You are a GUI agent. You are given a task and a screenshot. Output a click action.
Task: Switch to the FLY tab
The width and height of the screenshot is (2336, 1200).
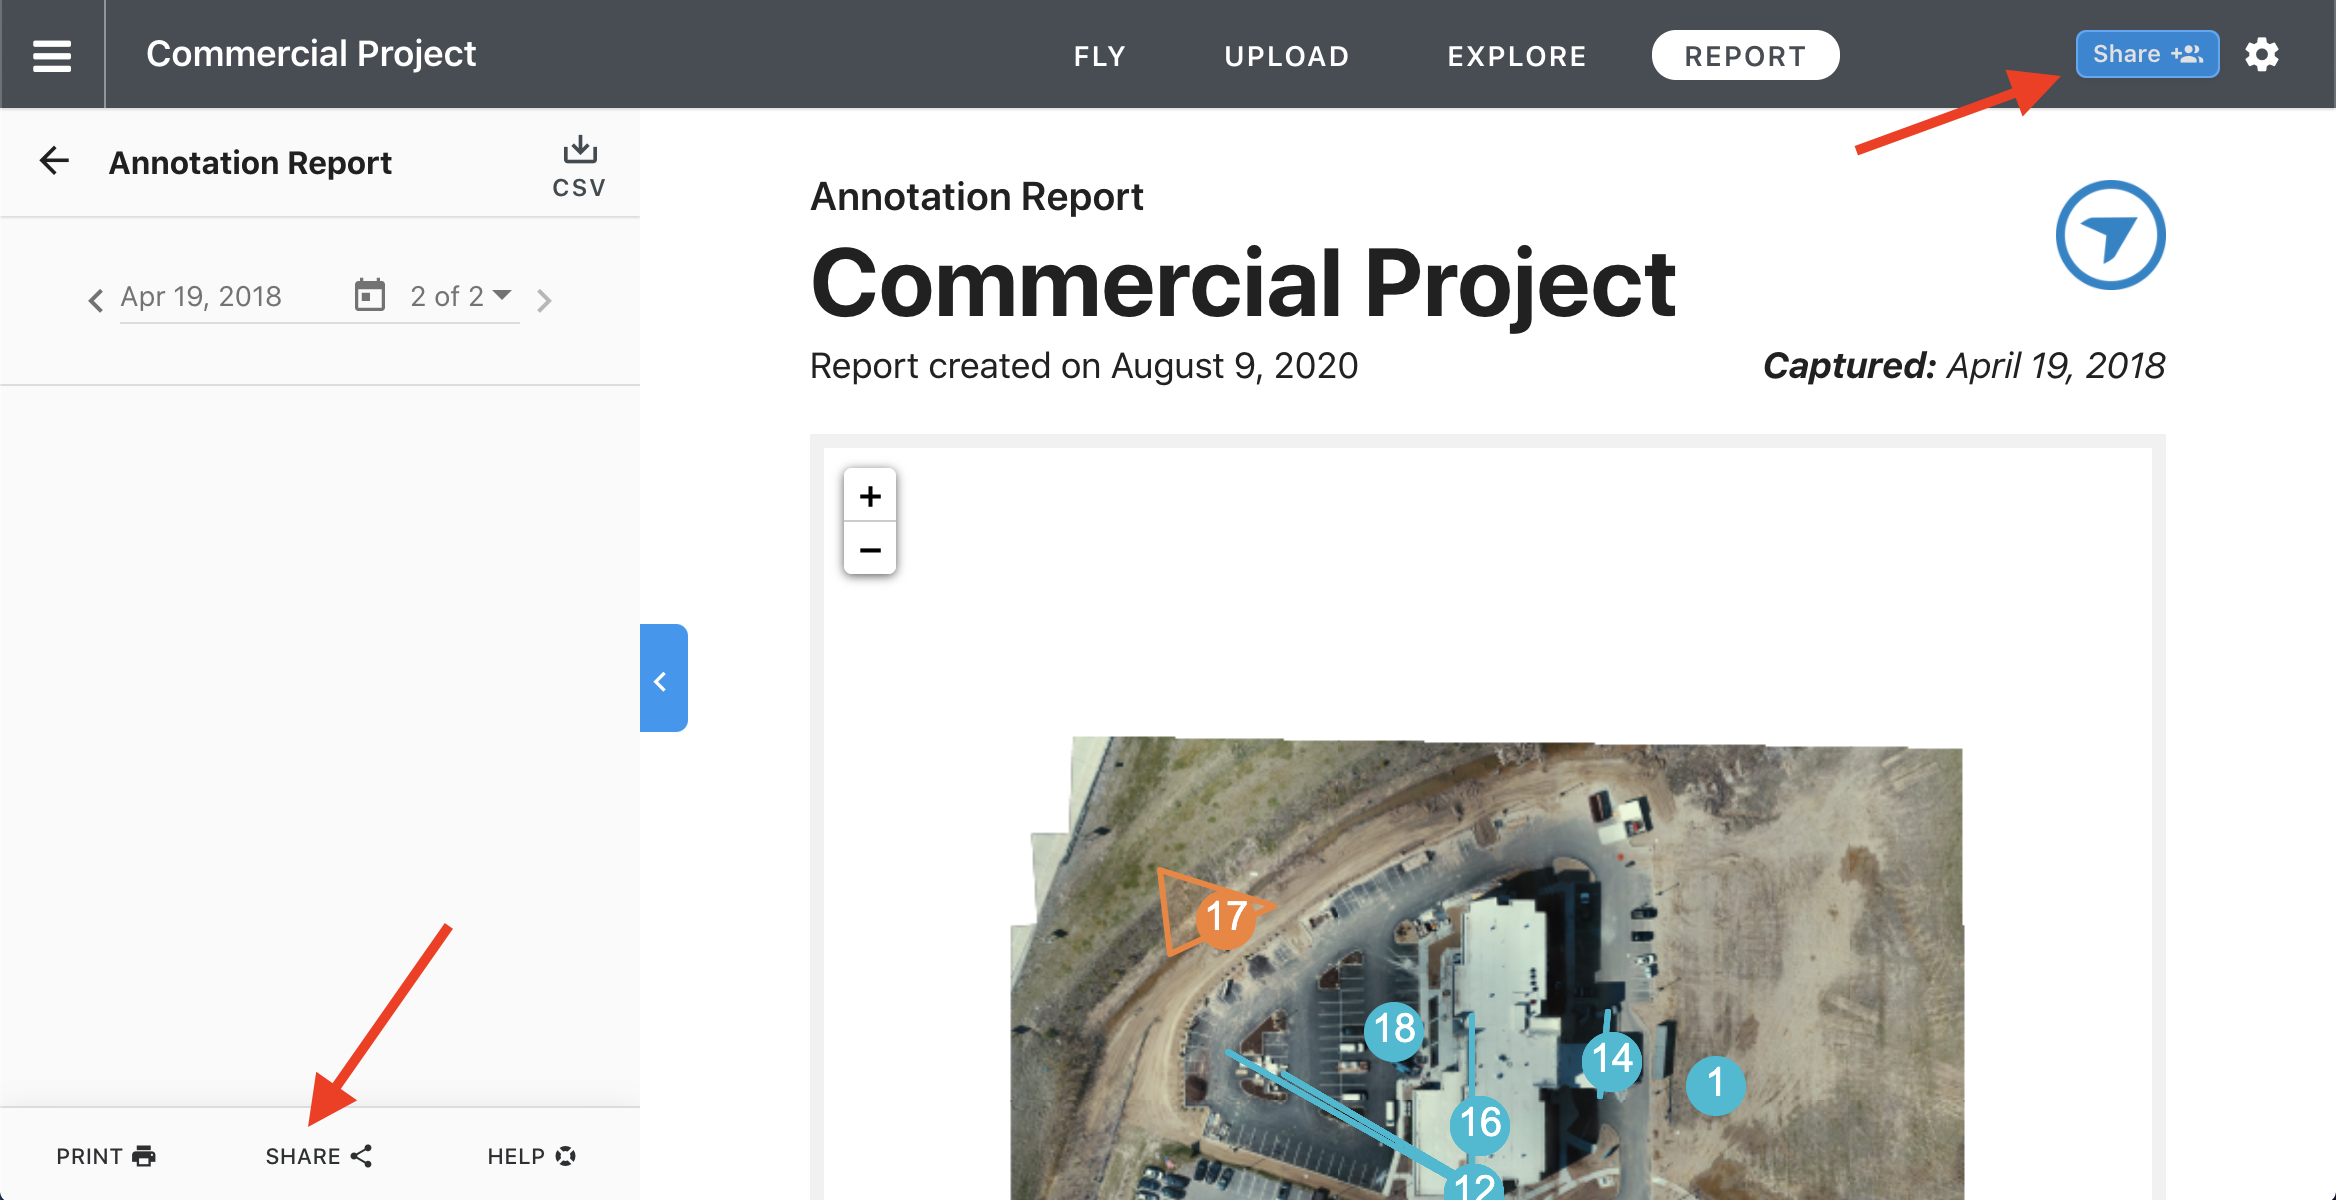1099,56
